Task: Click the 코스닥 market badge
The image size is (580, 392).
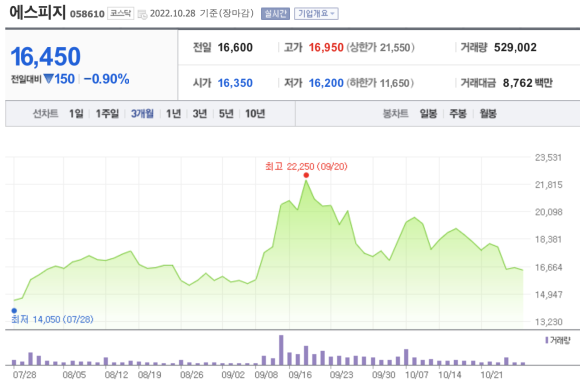Action: 121,13
